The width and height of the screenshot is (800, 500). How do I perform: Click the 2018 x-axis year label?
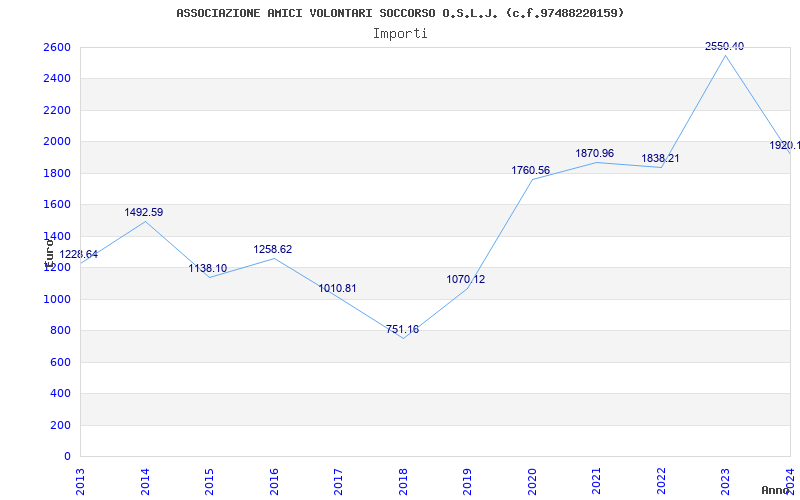[x=403, y=481]
